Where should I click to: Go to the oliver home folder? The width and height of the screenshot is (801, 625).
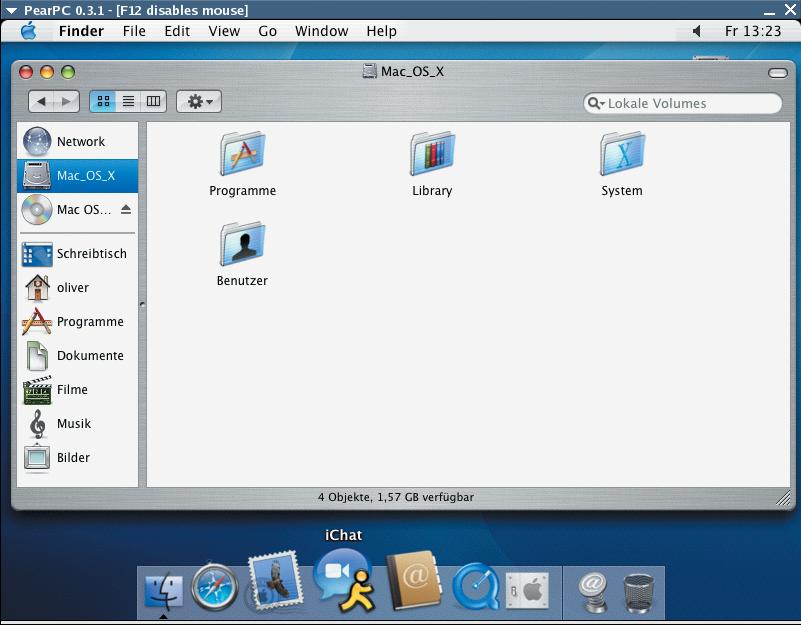[x=78, y=288]
